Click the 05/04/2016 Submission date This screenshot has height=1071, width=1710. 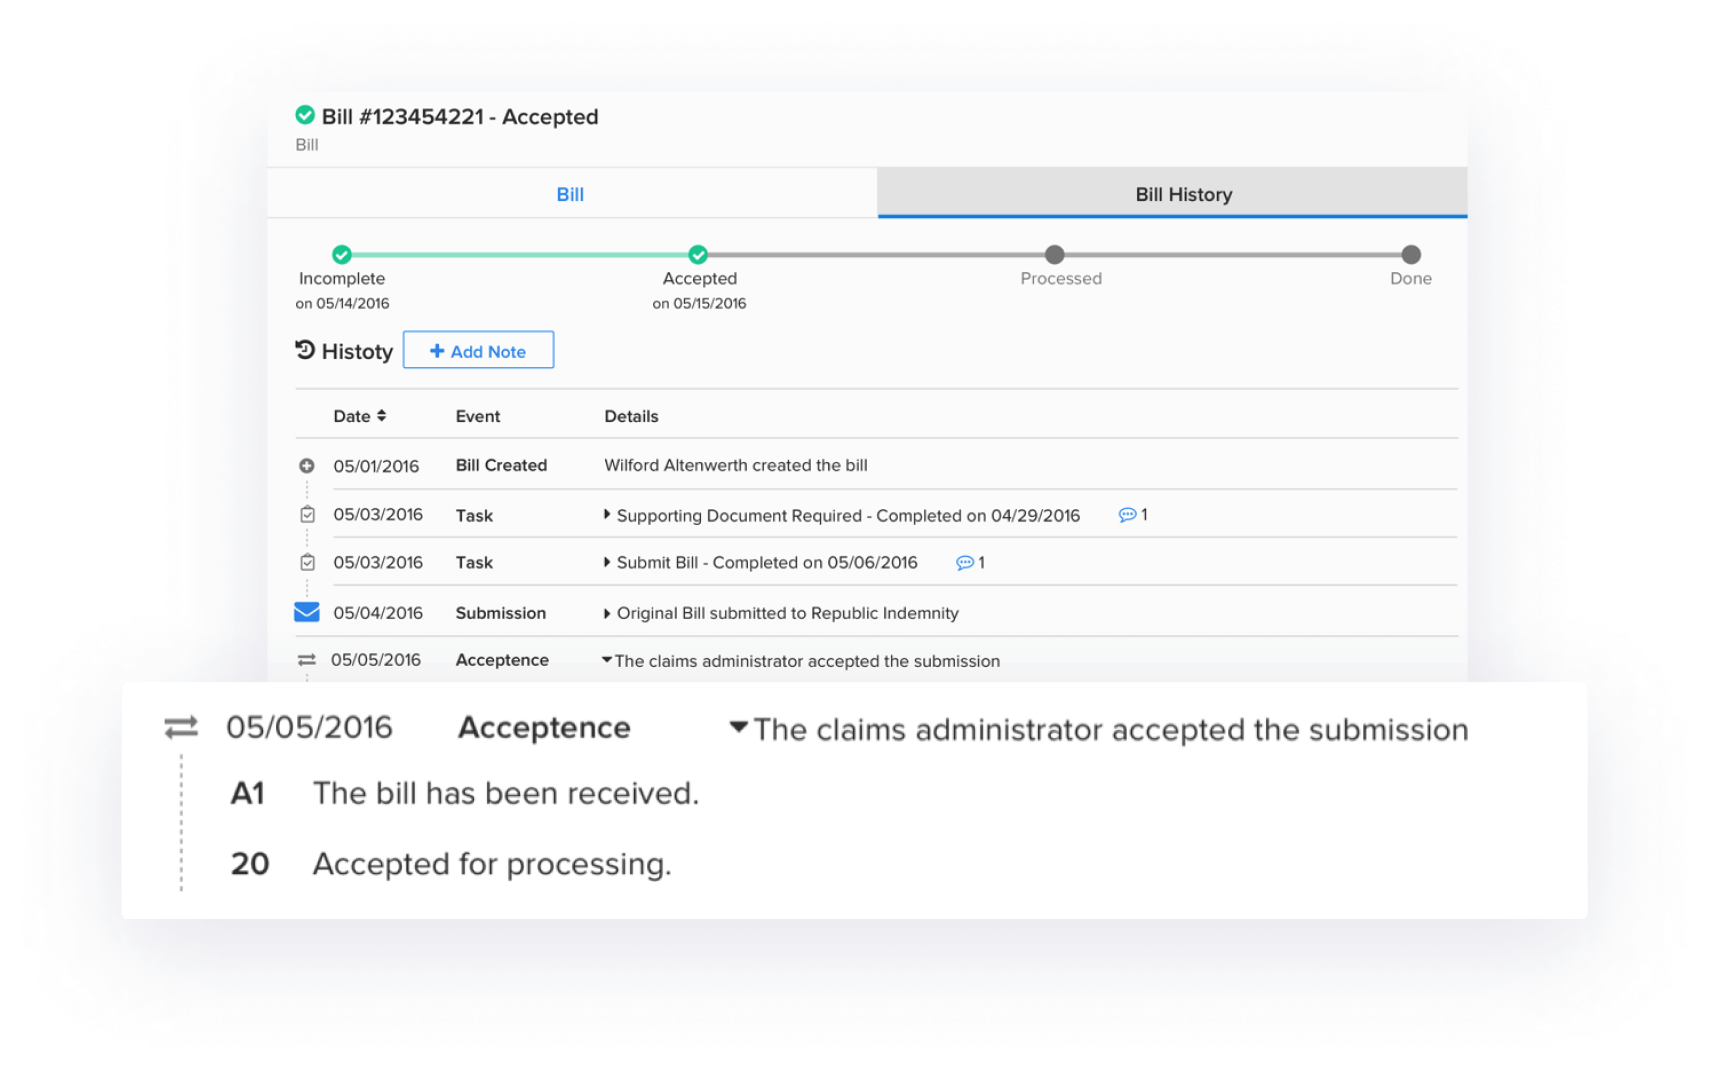(x=378, y=613)
